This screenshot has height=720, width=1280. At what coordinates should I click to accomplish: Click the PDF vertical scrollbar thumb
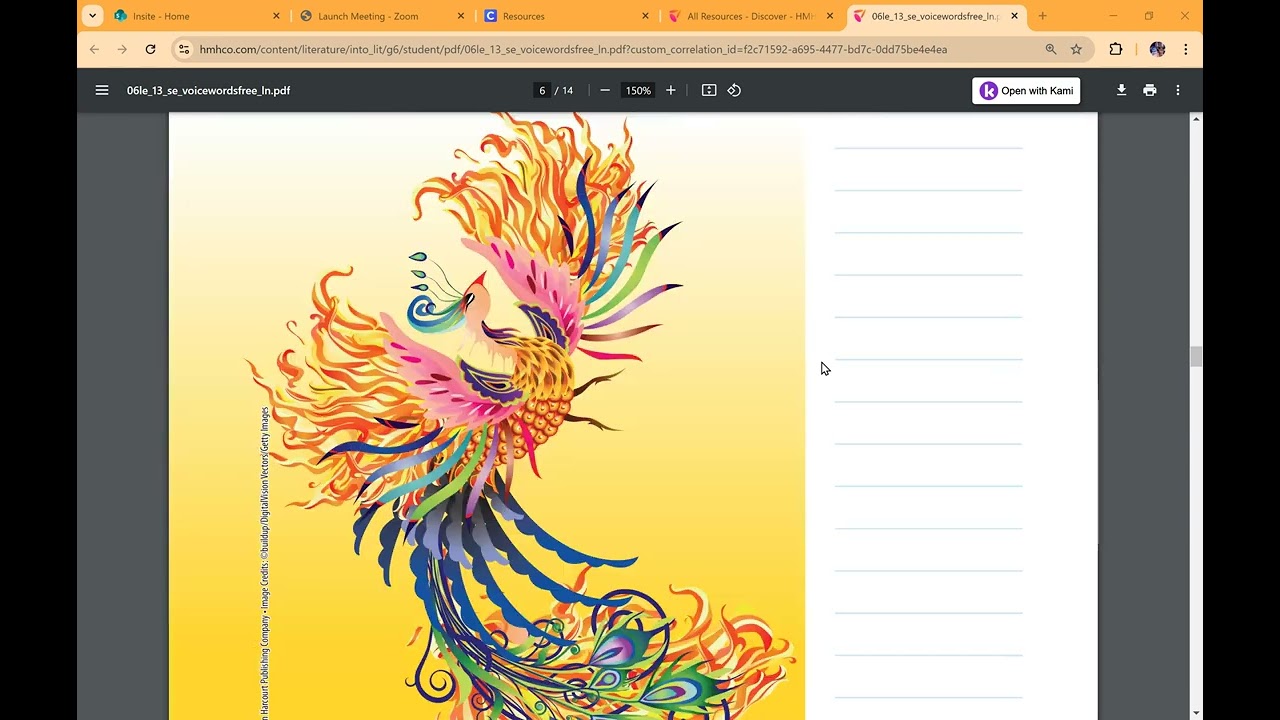pos(1196,357)
